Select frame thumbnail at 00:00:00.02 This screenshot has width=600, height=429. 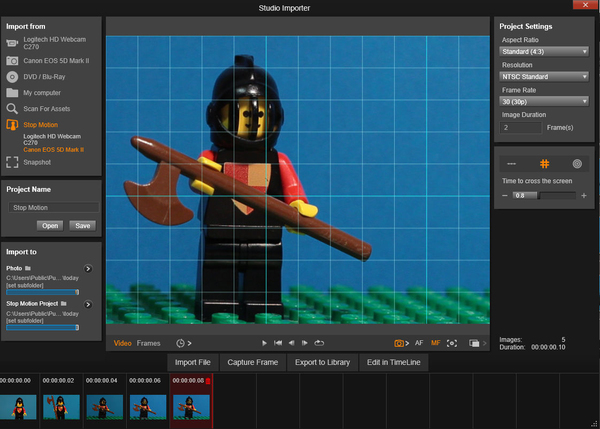point(61,407)
